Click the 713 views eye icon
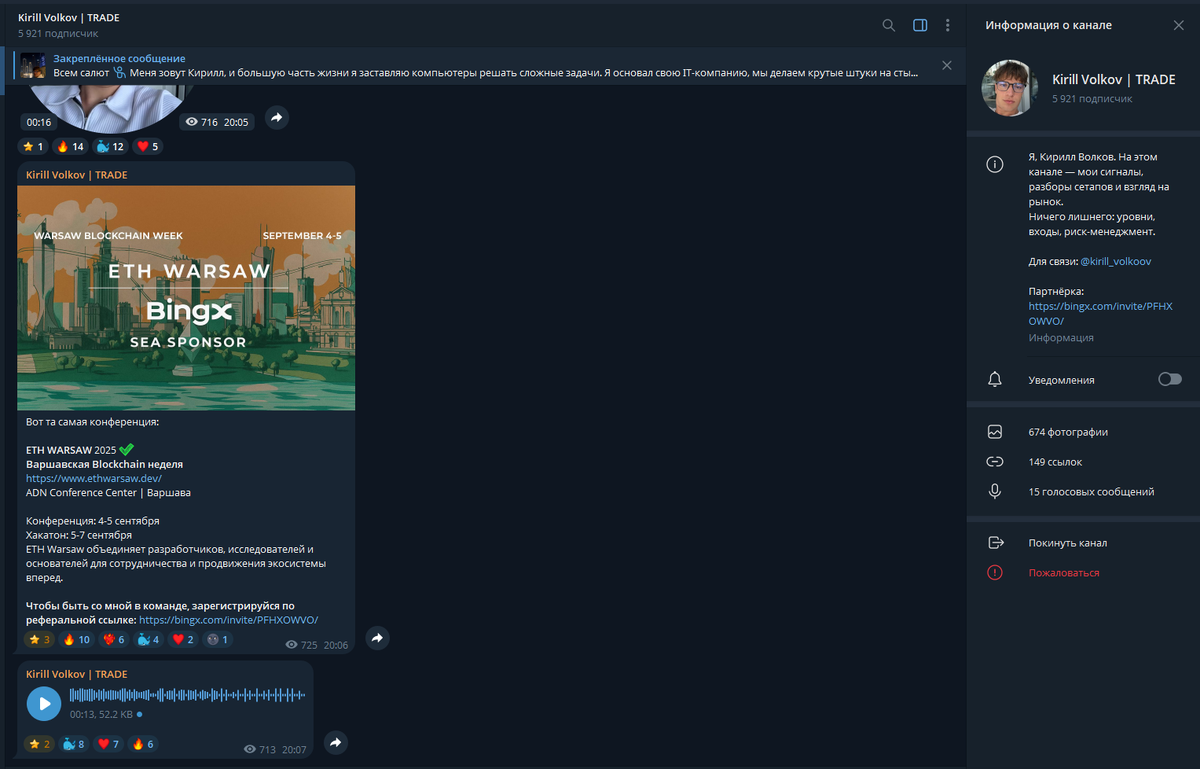1200x769 pixels. point(250,750)
